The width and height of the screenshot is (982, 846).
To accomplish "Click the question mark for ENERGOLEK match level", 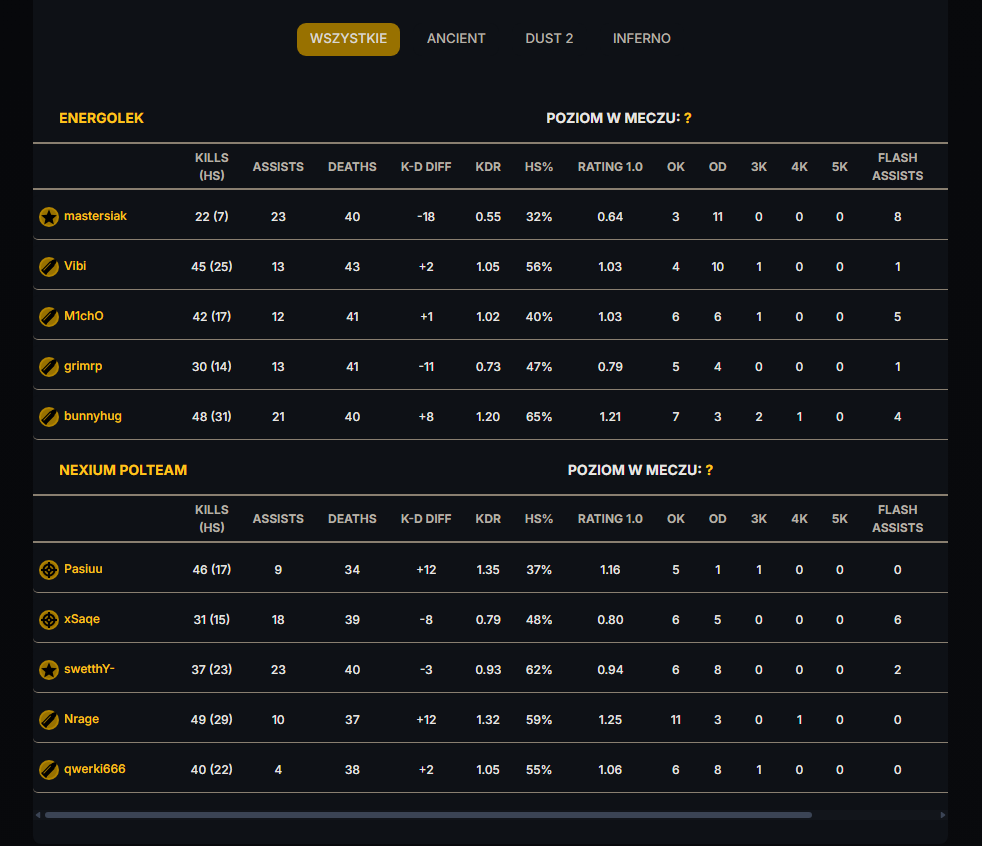I will click(x=688, y=118).
